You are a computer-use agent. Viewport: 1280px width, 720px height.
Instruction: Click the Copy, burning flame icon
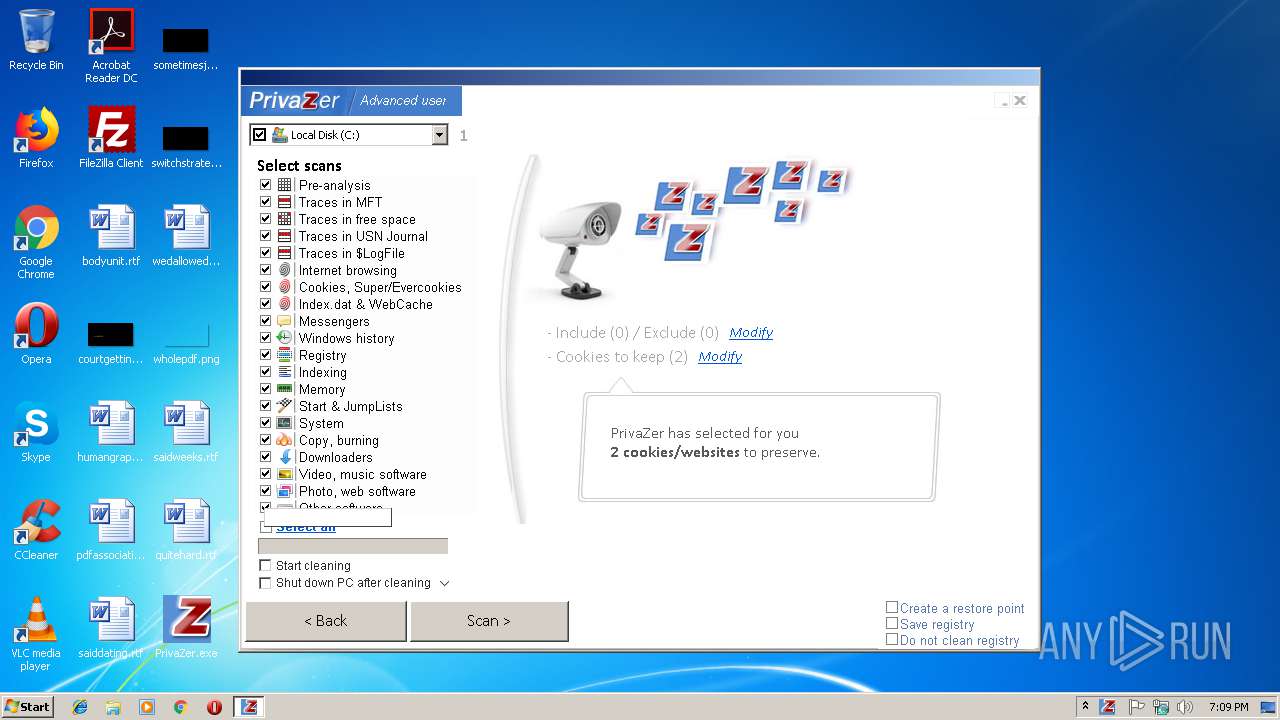click(x=285, y=440)
